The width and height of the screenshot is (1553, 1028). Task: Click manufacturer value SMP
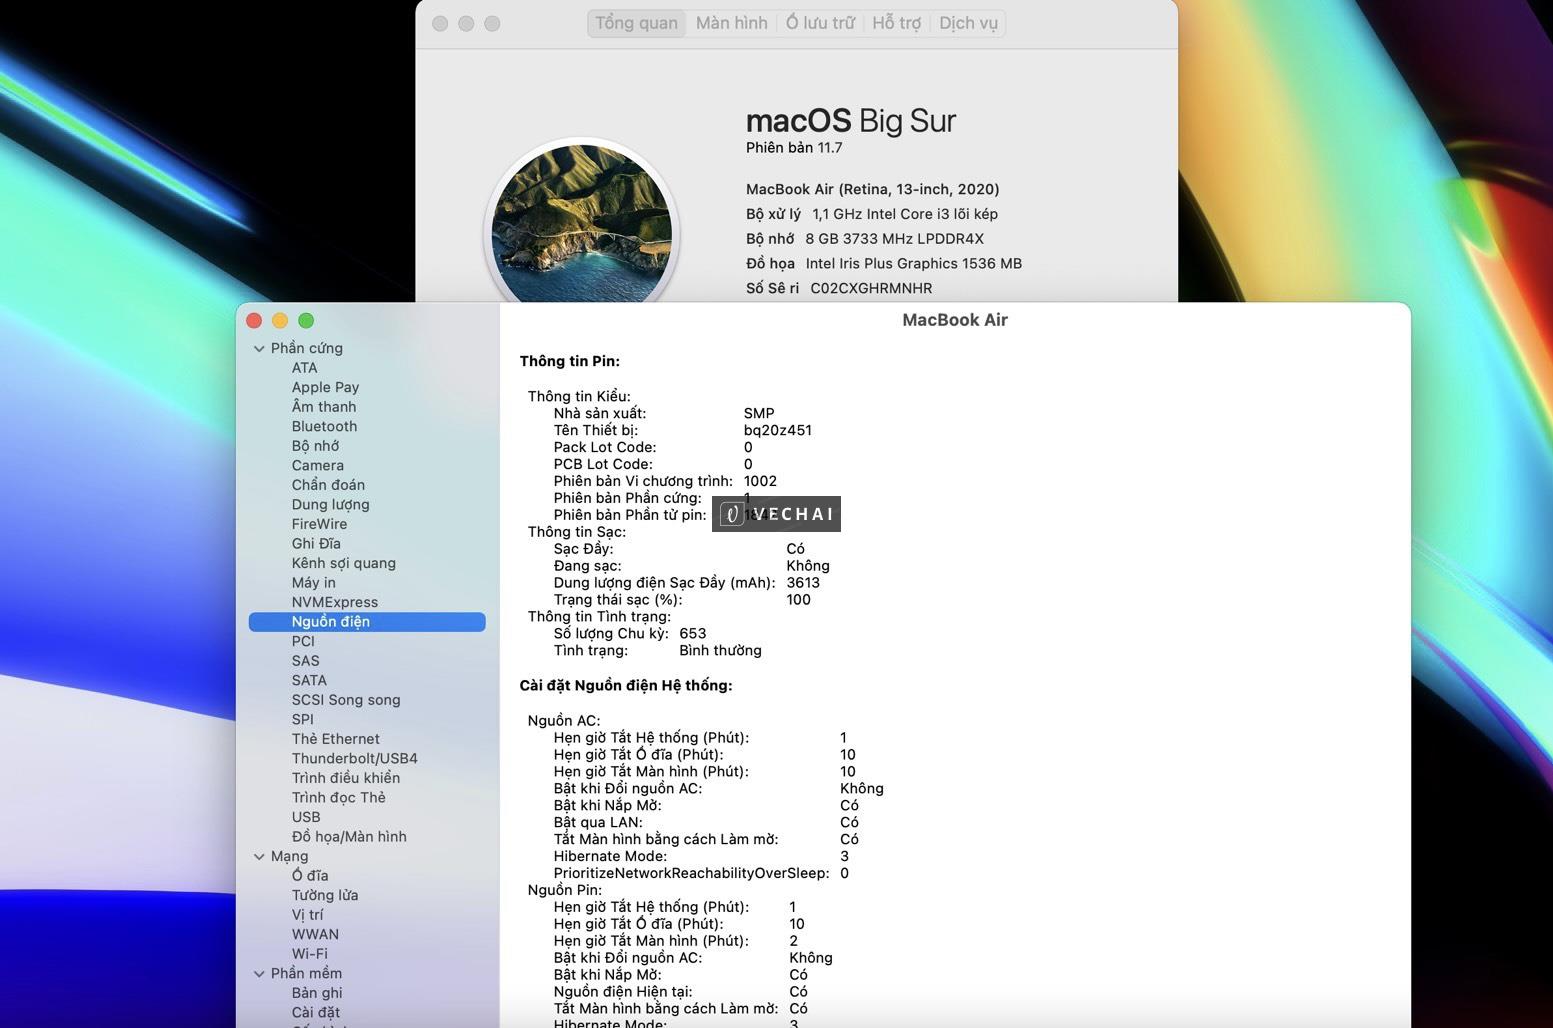[x=758, y=414]
